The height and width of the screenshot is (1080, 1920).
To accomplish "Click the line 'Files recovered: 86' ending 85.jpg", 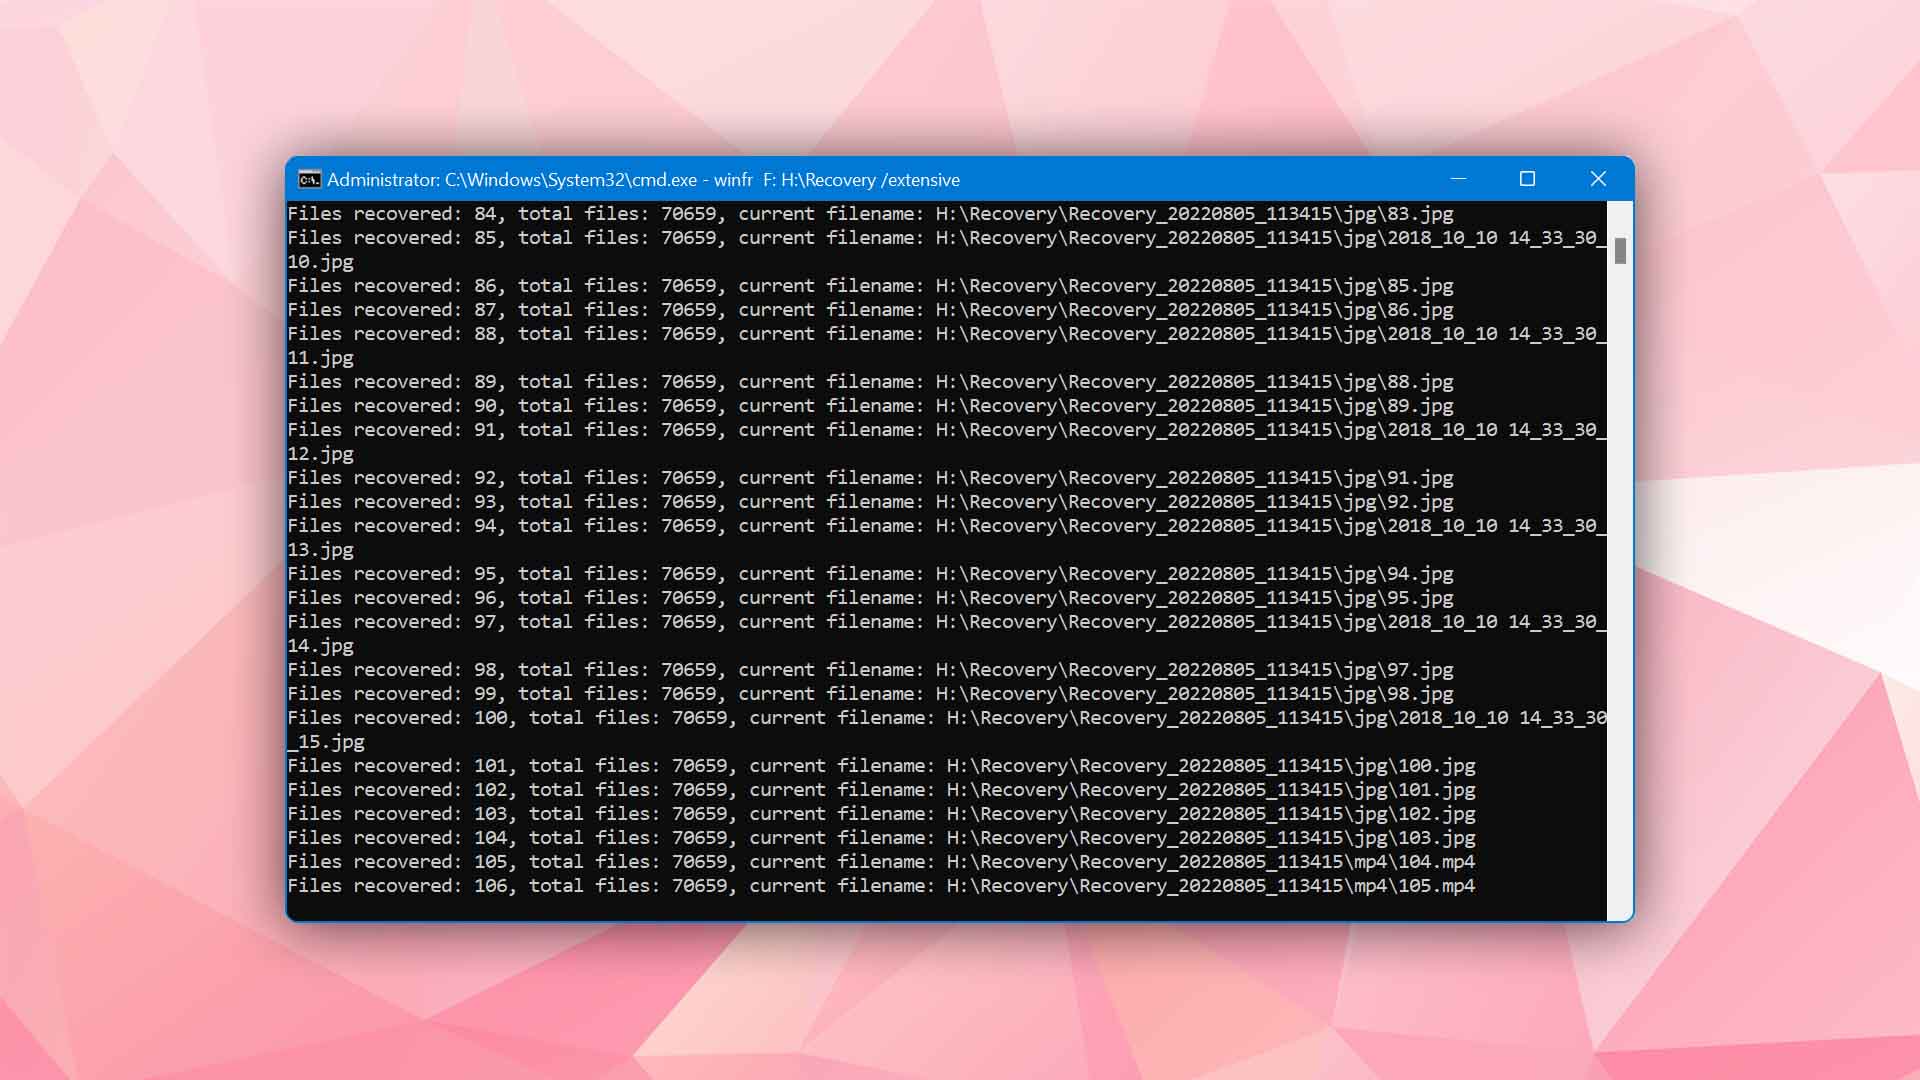I will pyautogui.click(x=870, y=286).
